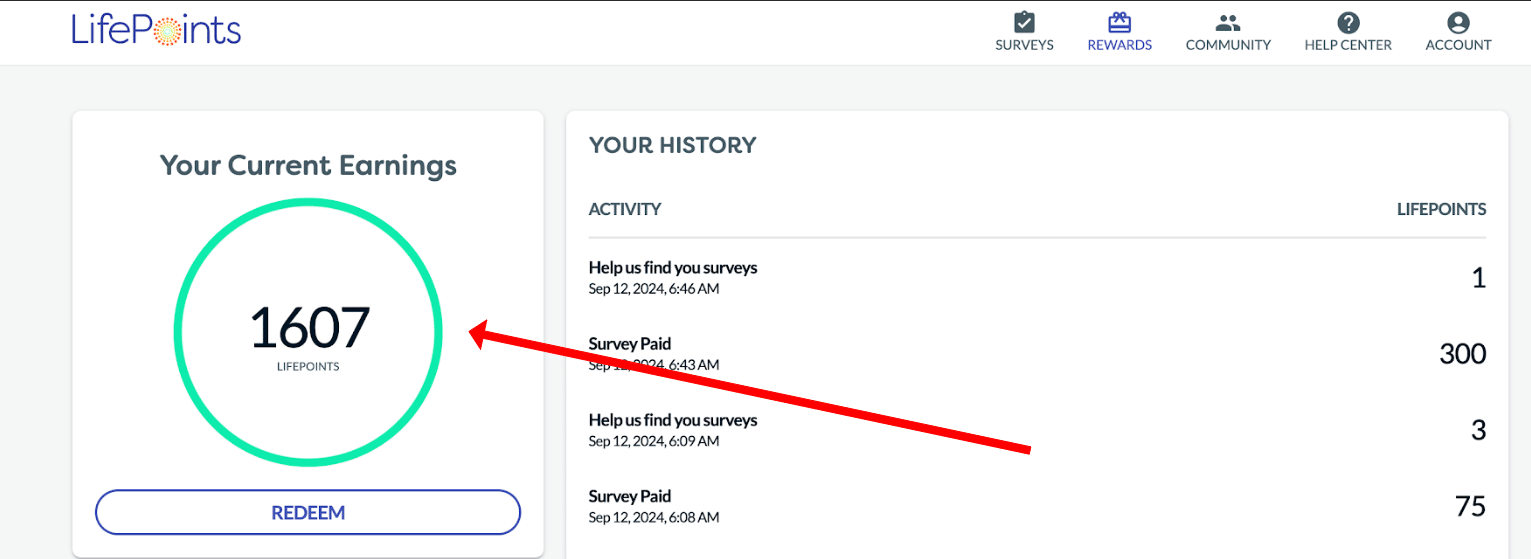
Task: Click the 3 points value
Action: point(1479,430)
